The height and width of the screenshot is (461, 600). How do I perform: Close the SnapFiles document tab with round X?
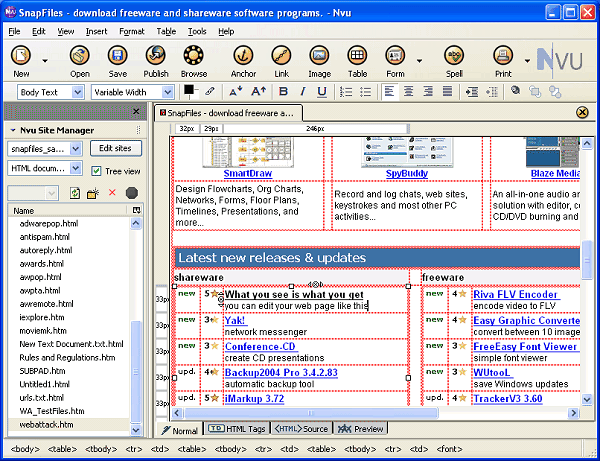tap(582, 112)
